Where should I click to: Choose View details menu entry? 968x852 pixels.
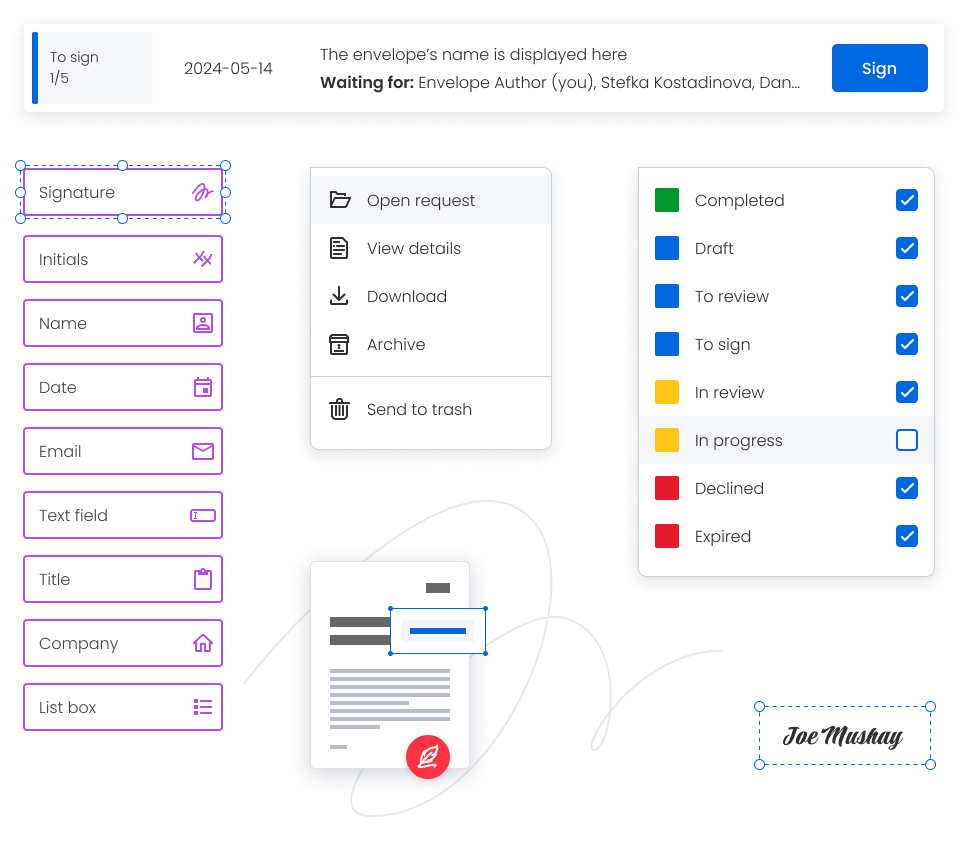(x=431, y=248)
